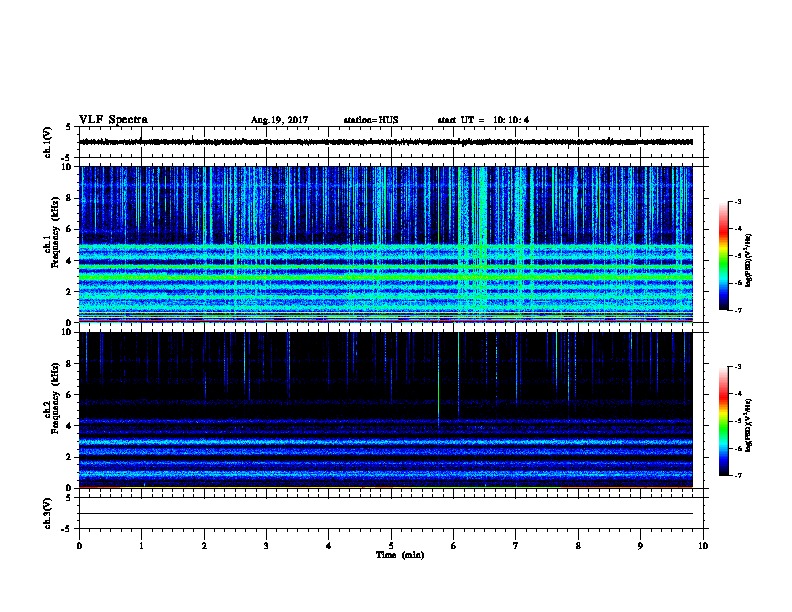Viewport: 792px width, 612px height.
Task: Click the ch.2 frequency tick label "8"
Action: click(x=70, y=364)
